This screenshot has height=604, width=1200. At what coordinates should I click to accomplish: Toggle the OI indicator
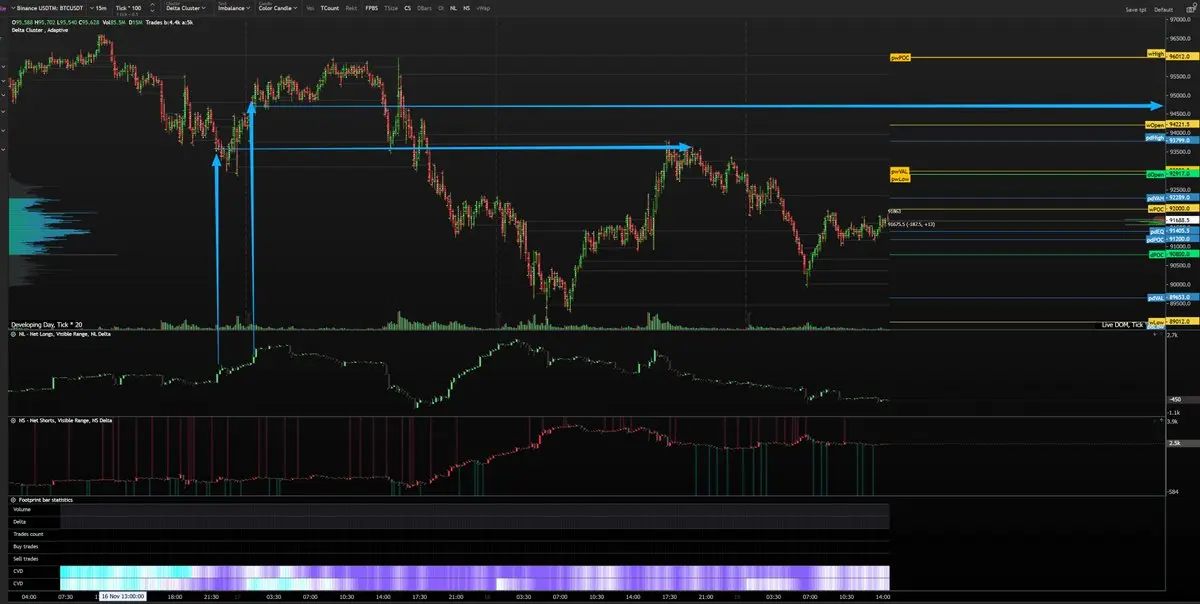pos(441,8)
